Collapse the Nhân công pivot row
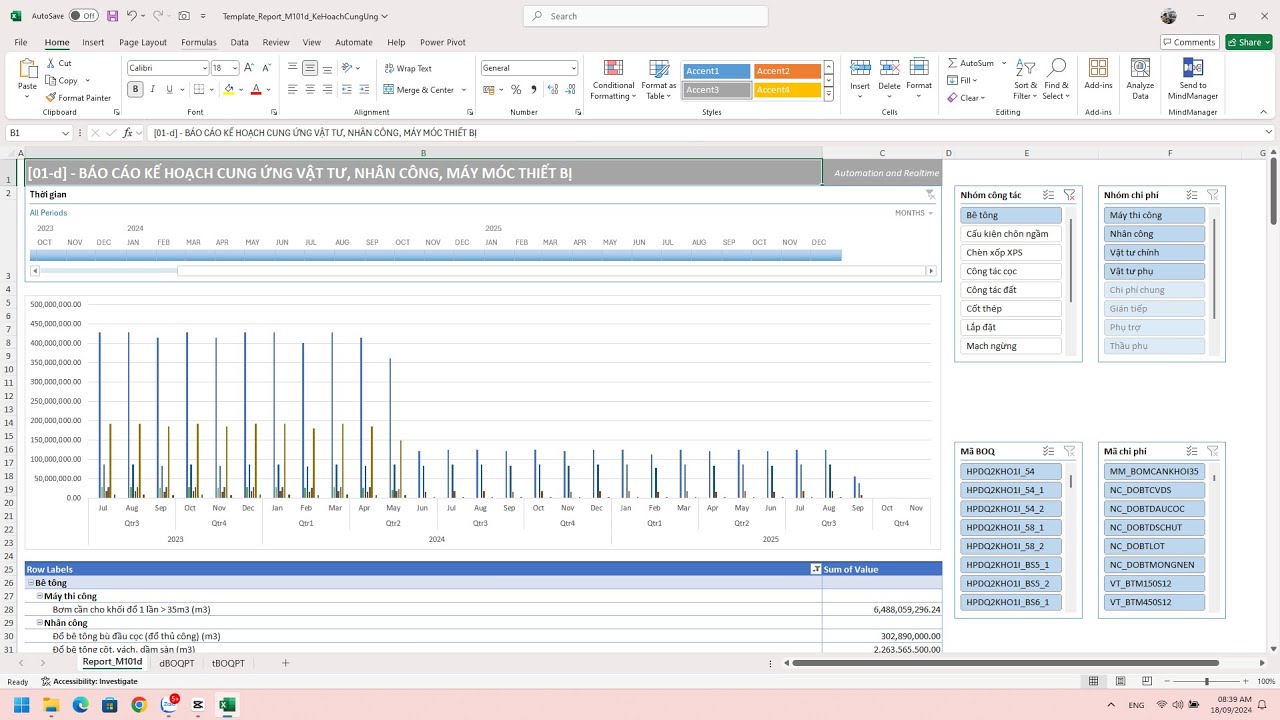Image resolution: width=1280 pixels, height=720 pixels. click(39, 623)
